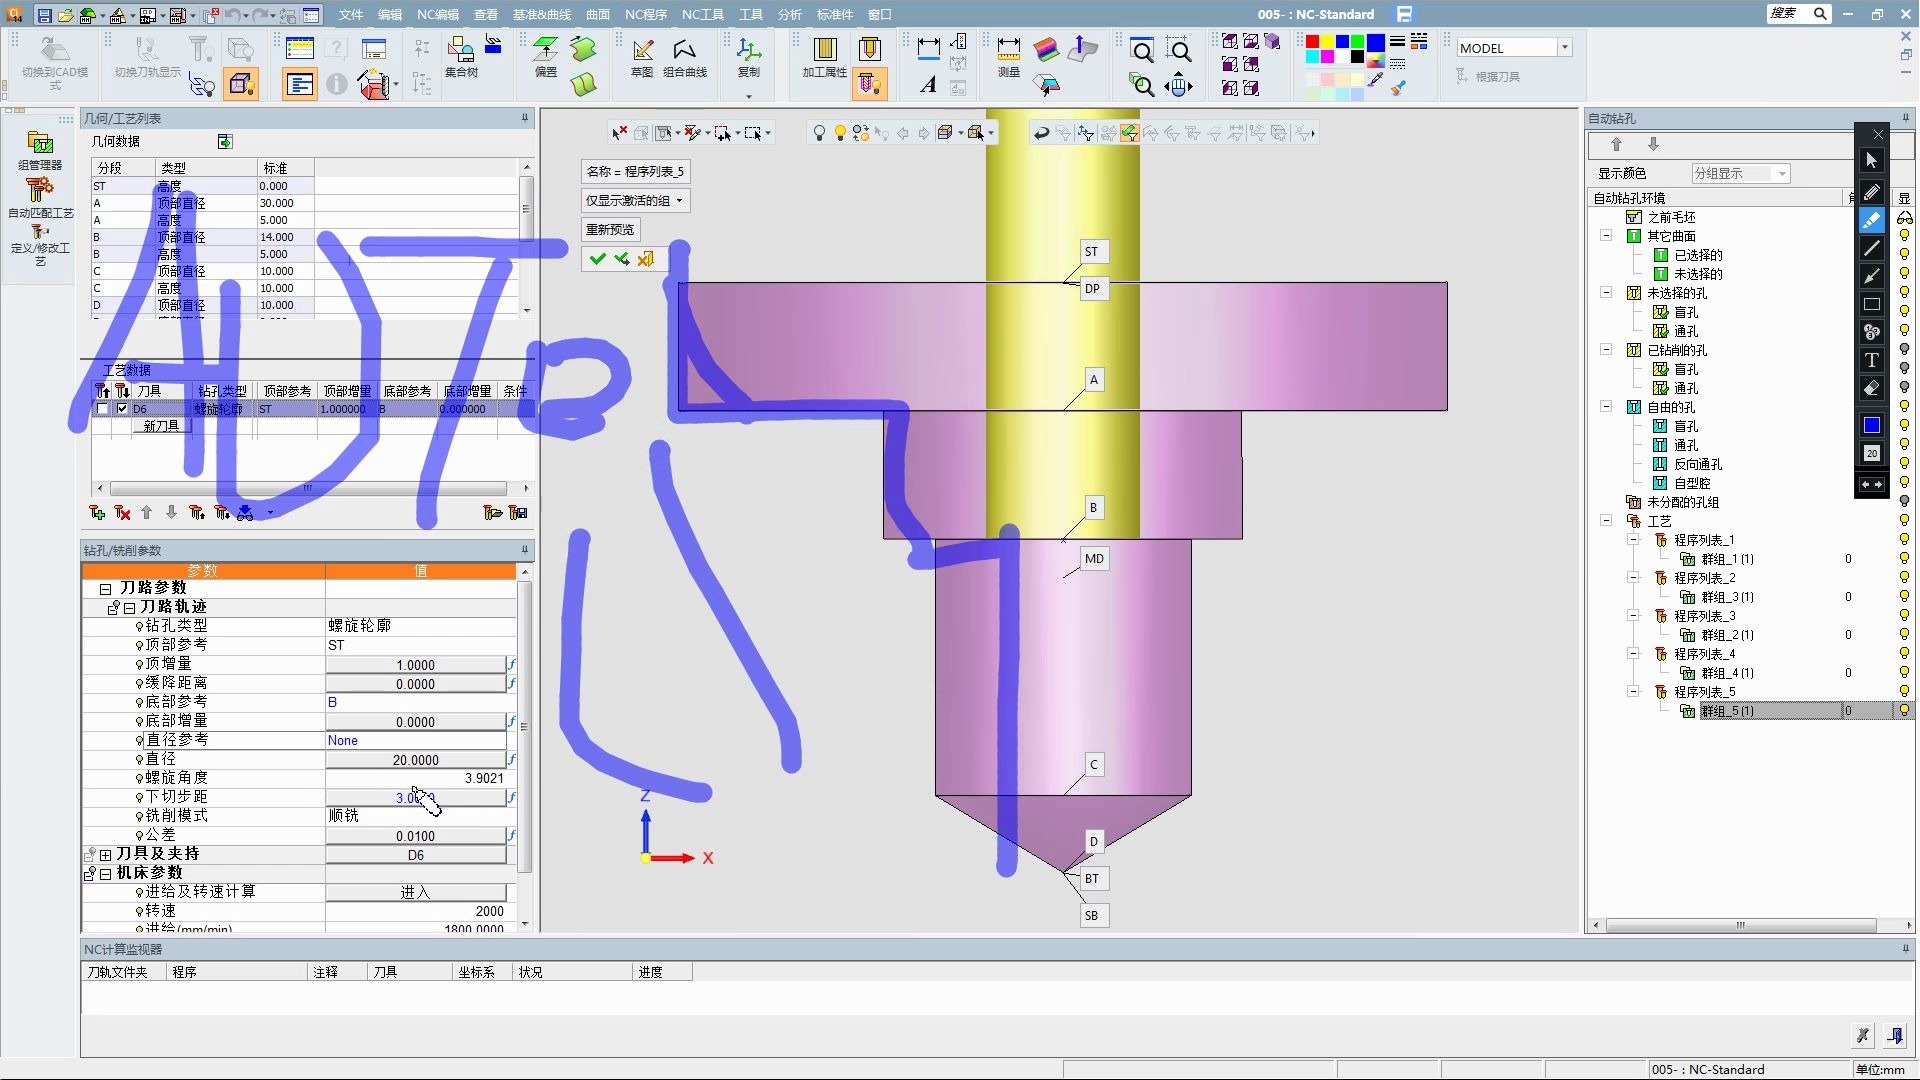Image resolution: width=1920 pixels, height=1080 pixels.
Task: Click the Assembly Tree (集合树) icon
Action: [461, 50]
